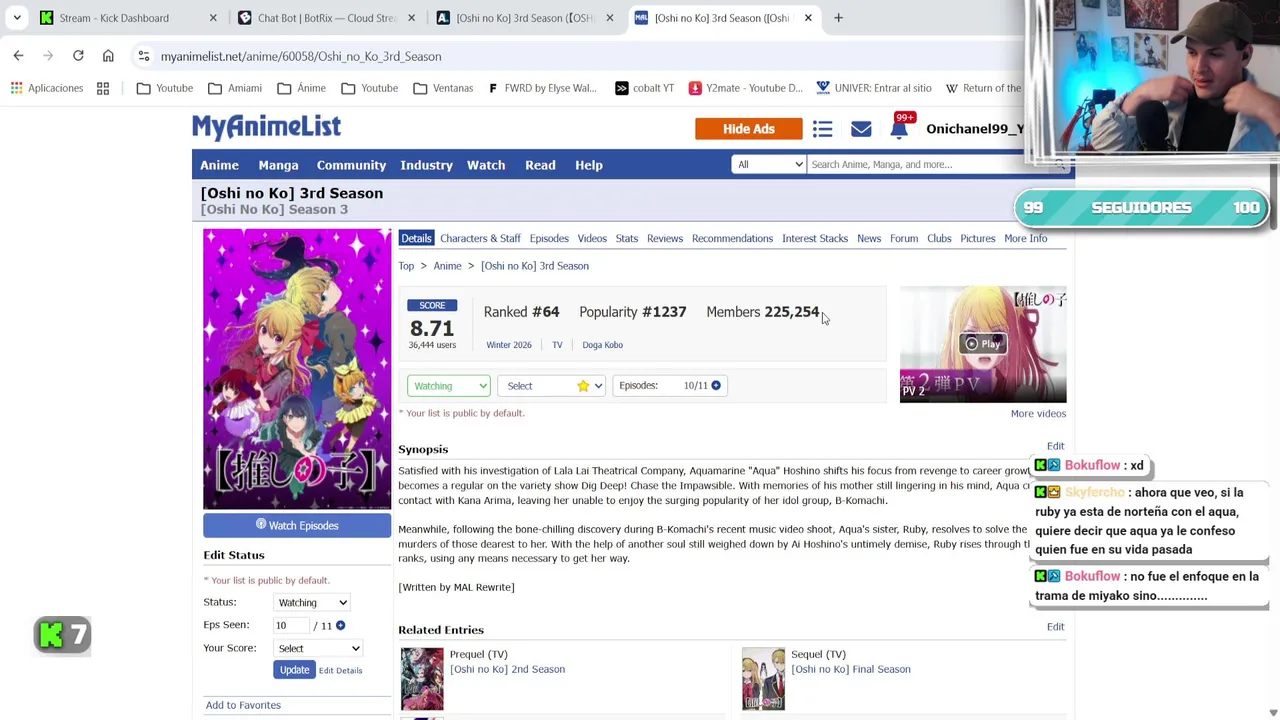Open the MyAnimeList list icon menu
The width and height of the screenshot is (1280, 720).
(x=822, y=129)
